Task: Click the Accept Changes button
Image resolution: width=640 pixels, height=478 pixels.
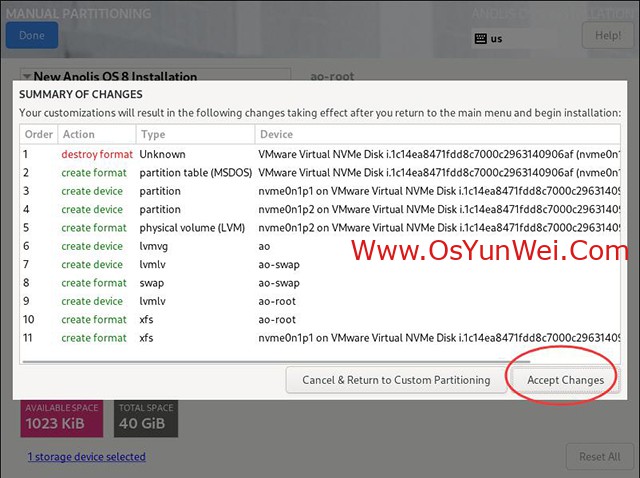Action: [565, 380]
